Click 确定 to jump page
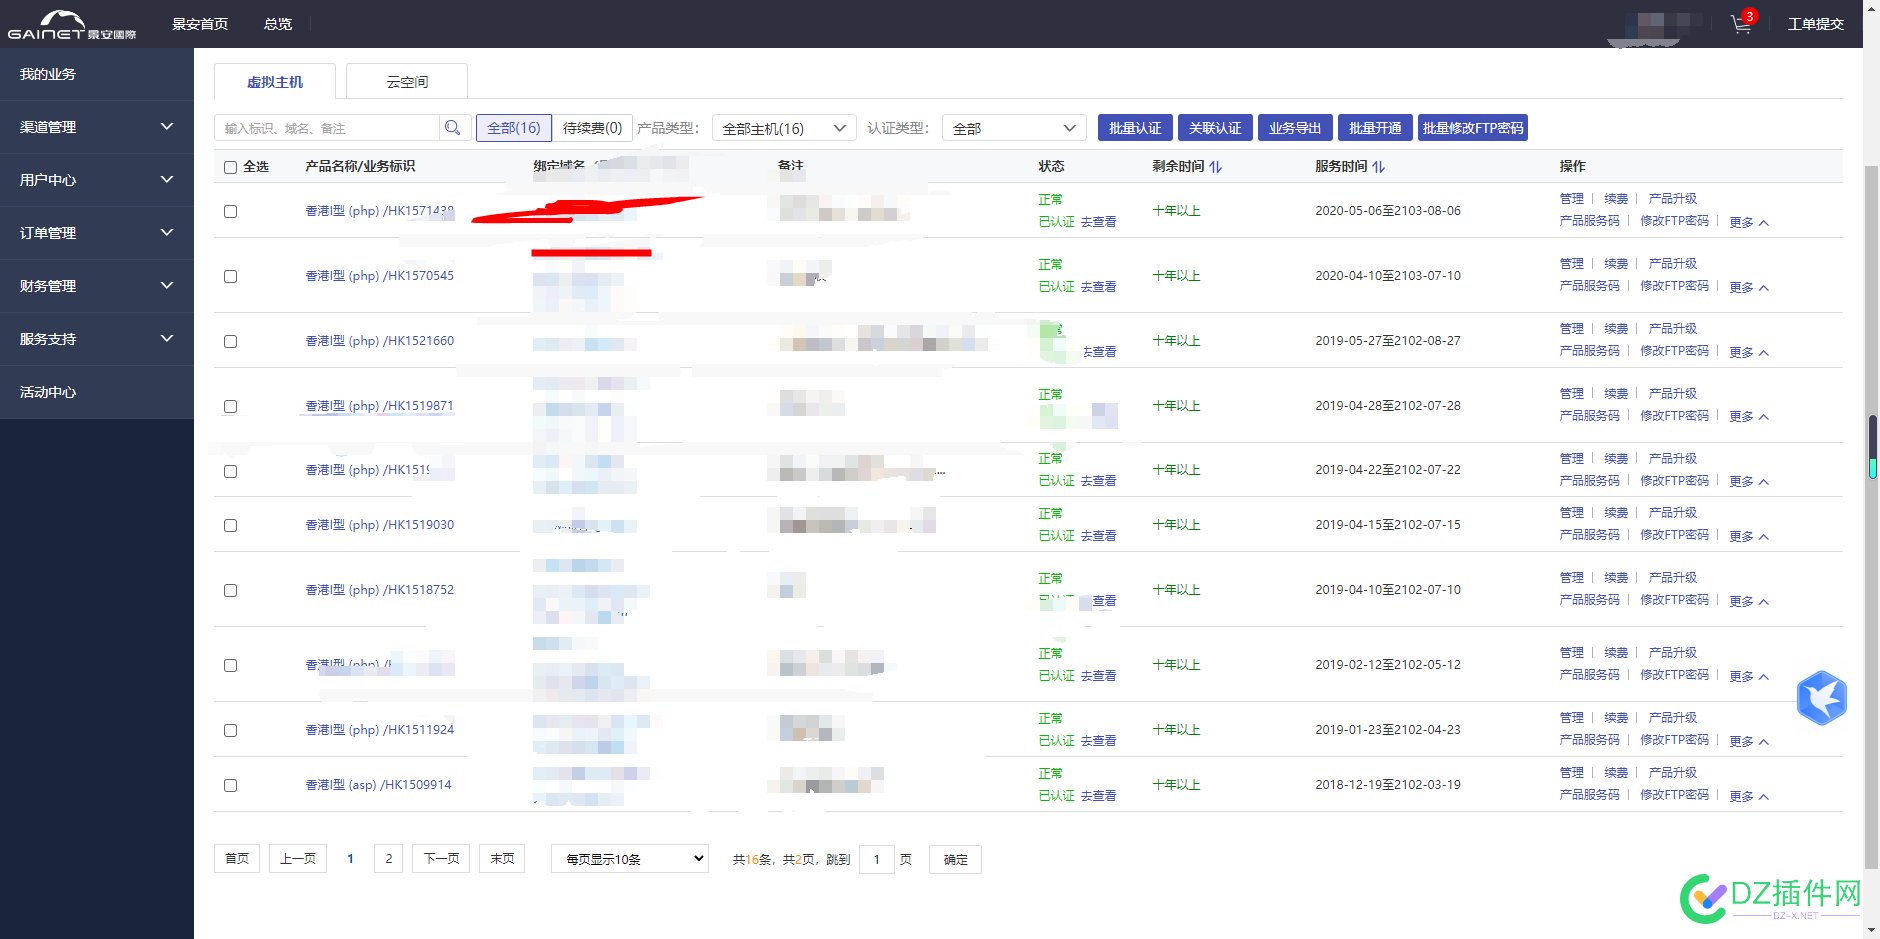 pos(956,860)
